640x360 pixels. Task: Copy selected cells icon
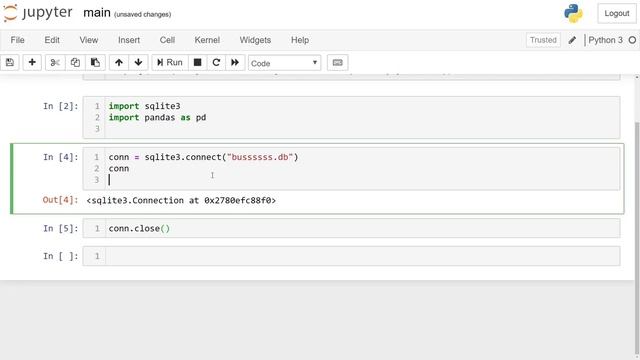75,62
